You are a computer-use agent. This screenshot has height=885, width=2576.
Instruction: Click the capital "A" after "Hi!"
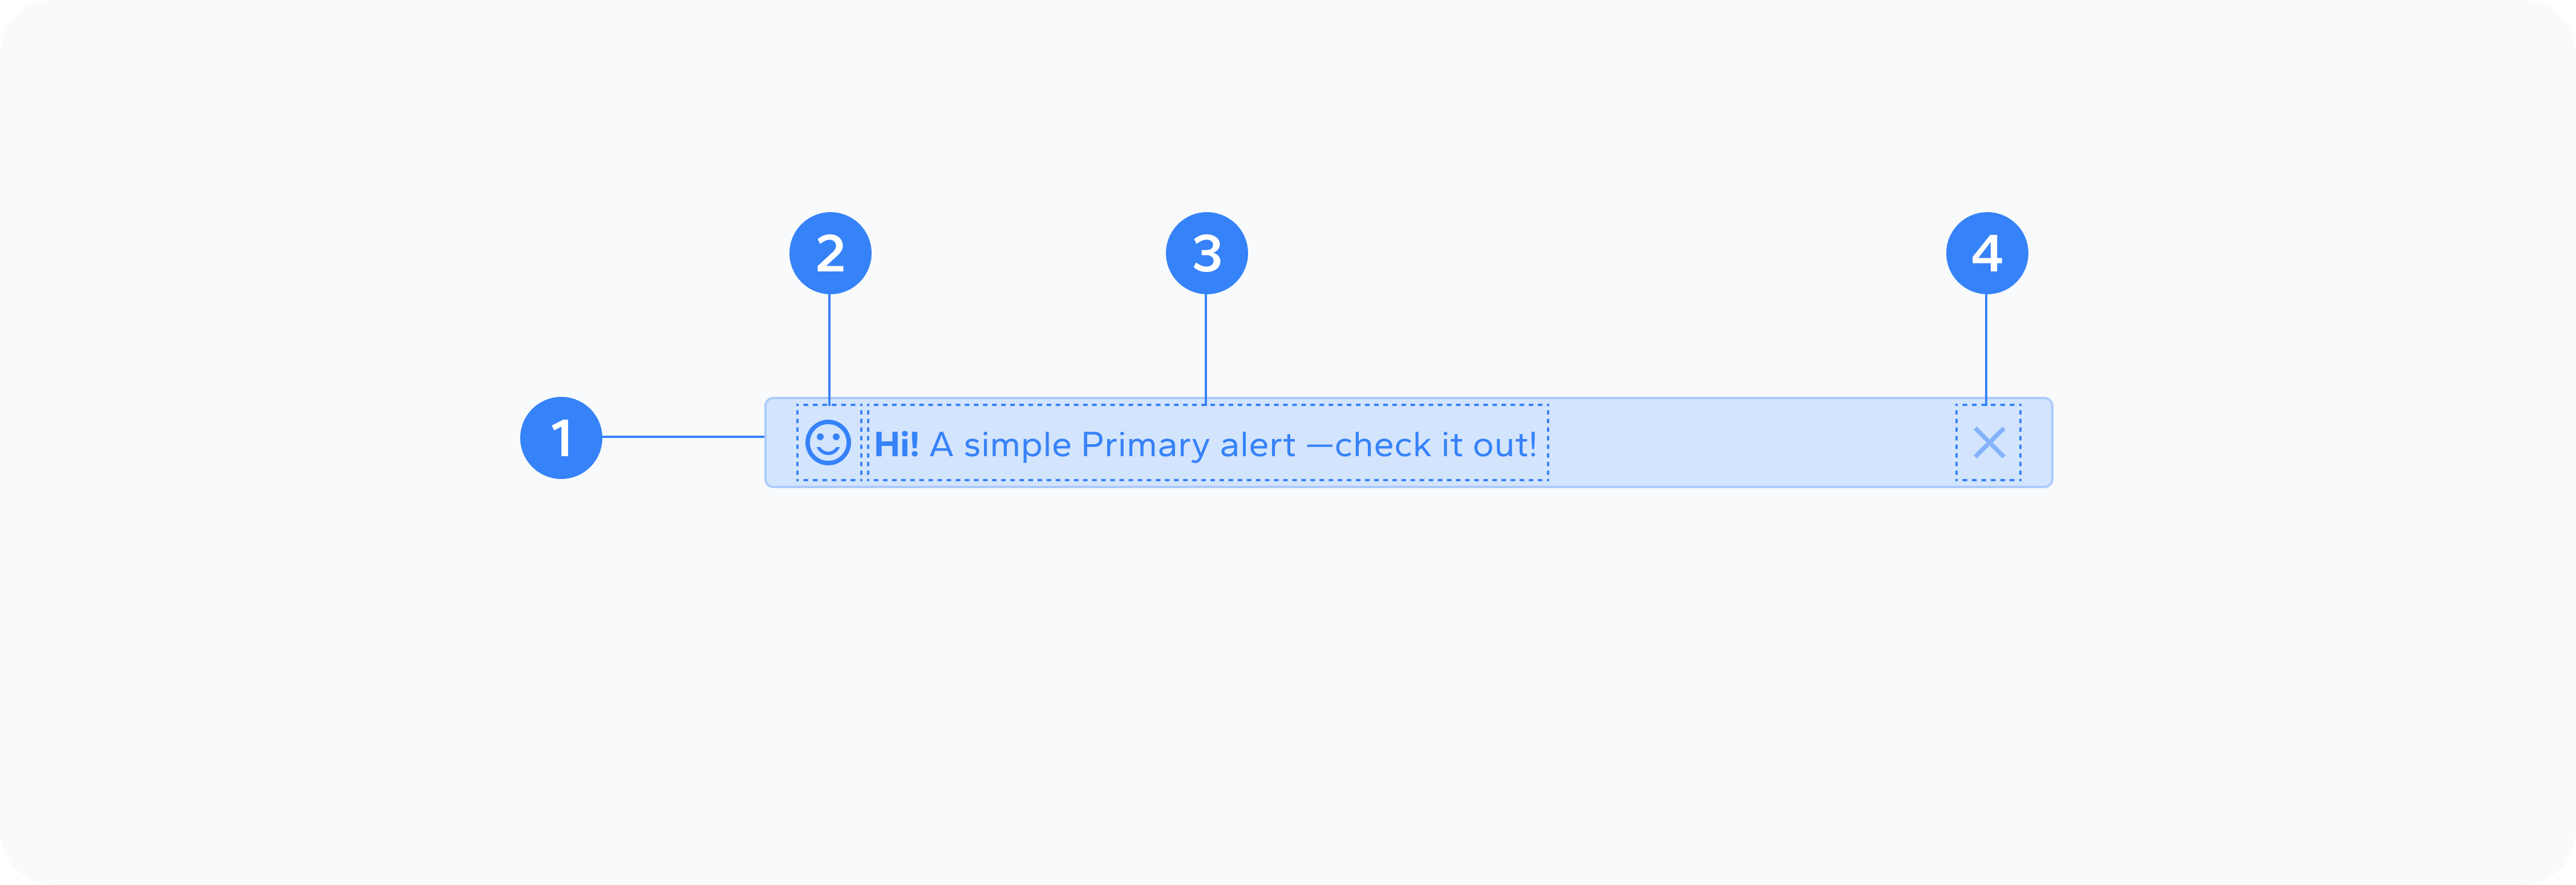pos(941,444)
